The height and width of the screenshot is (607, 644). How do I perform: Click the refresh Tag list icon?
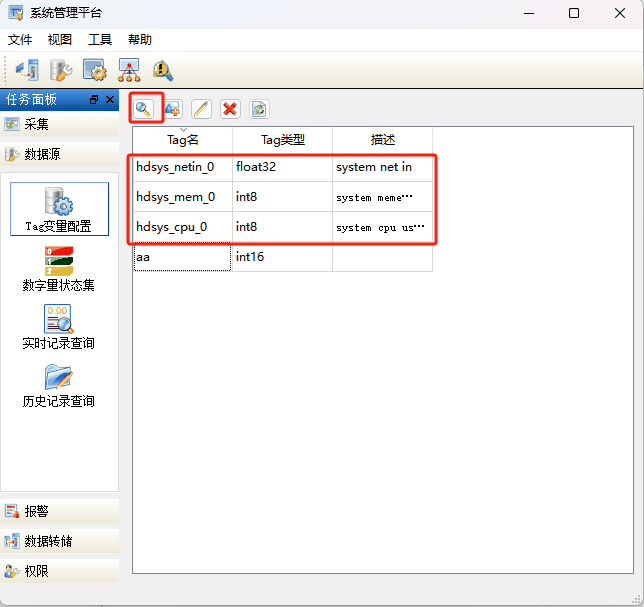259,109
